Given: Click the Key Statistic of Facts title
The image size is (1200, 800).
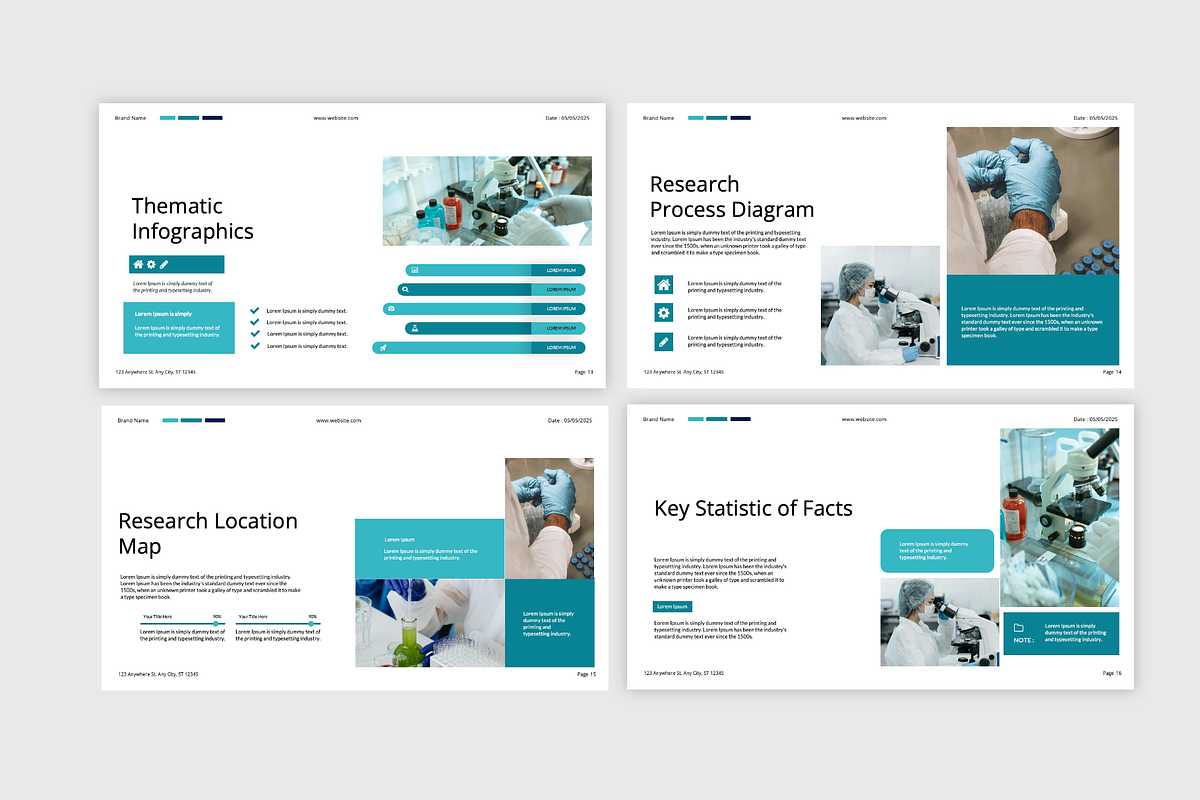Looking at the screenshot, I should pyautogui.click(x=753, y=508).
